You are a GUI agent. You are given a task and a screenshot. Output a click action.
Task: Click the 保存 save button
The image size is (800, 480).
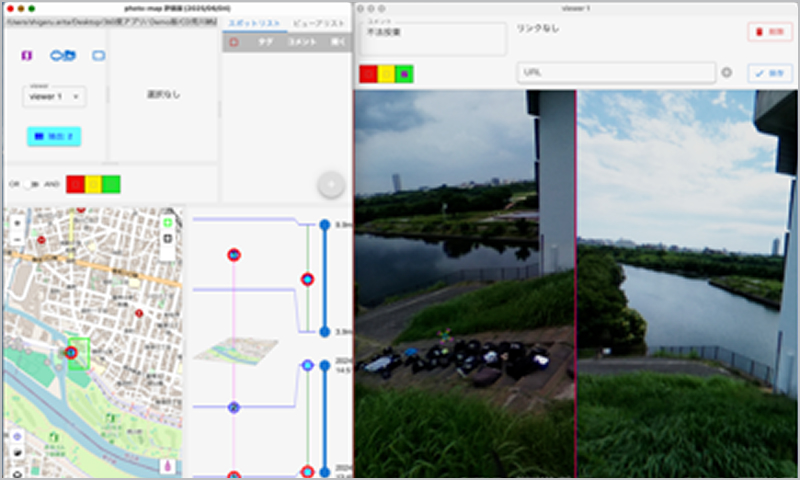[770, 73]
